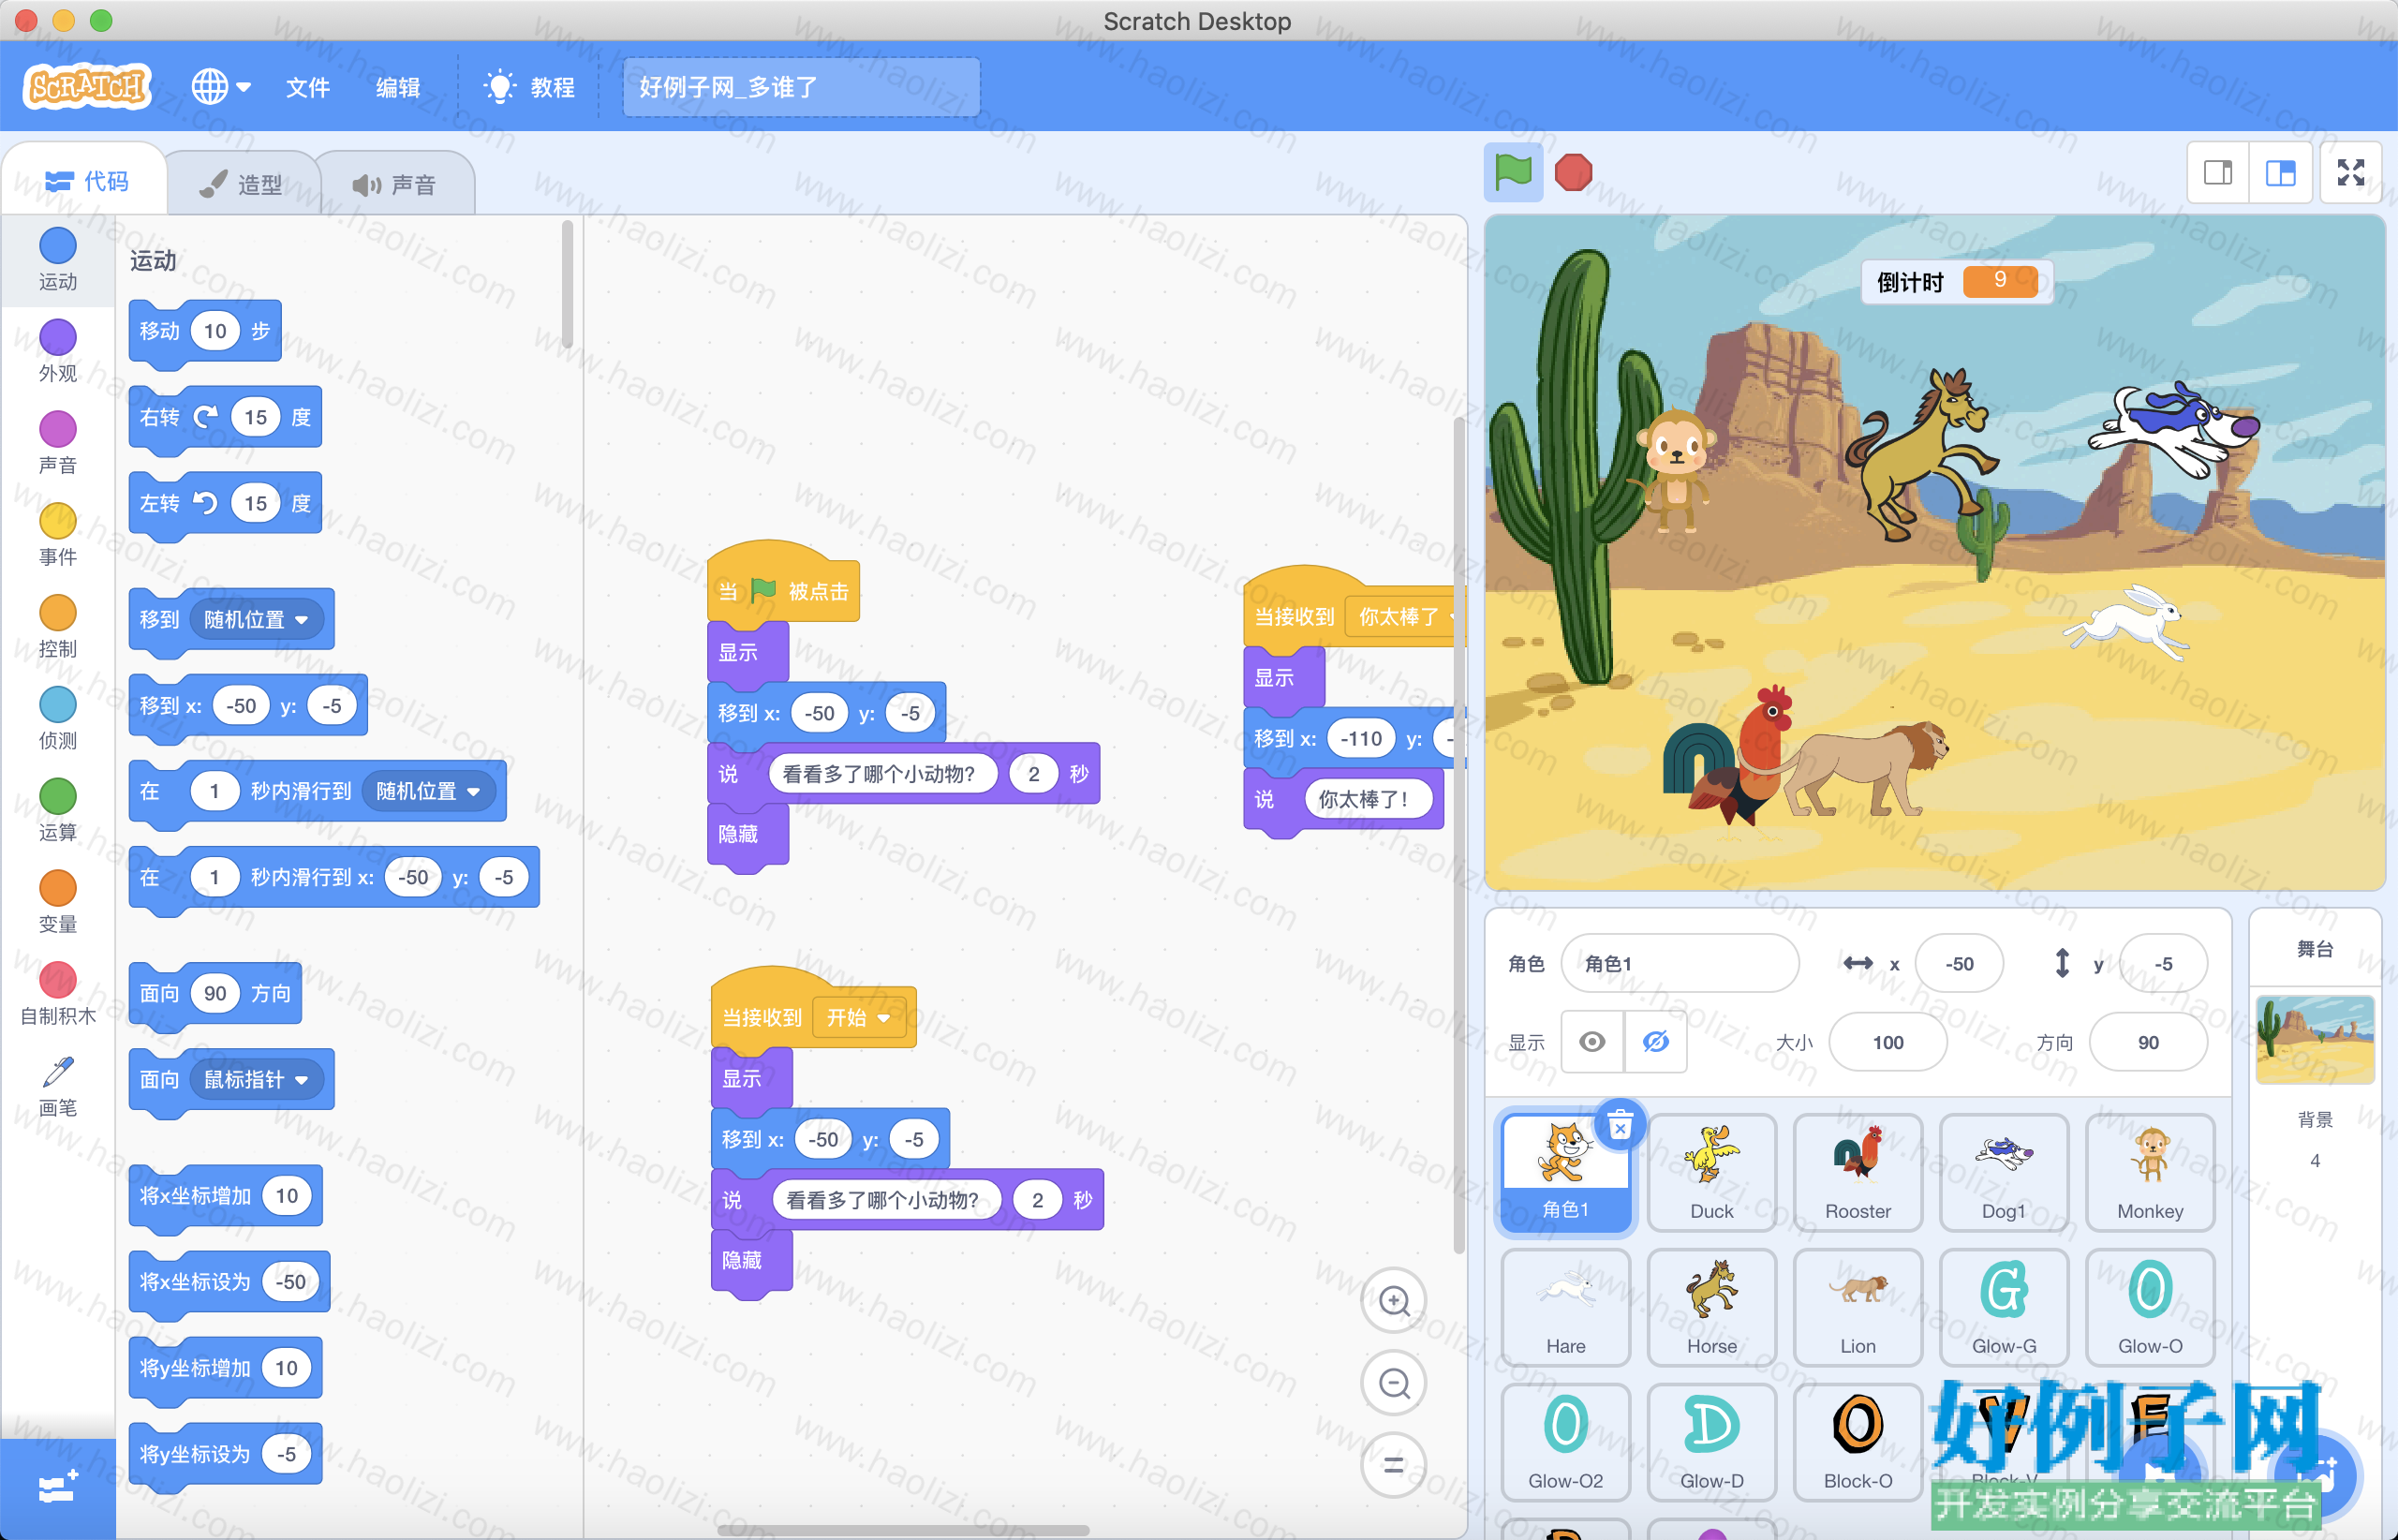Switch to the 代码 tab

click(x=86, y=181)
